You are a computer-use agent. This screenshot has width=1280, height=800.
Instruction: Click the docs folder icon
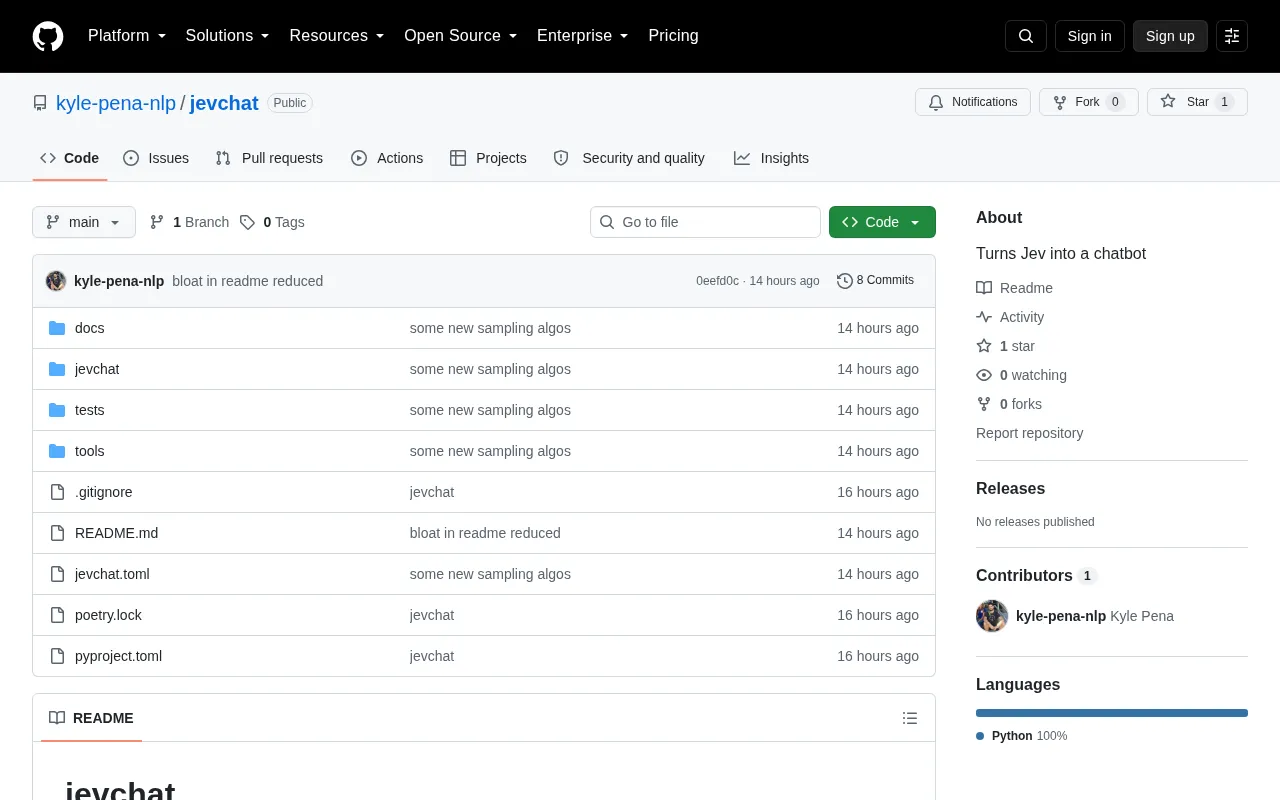(57, 328)
